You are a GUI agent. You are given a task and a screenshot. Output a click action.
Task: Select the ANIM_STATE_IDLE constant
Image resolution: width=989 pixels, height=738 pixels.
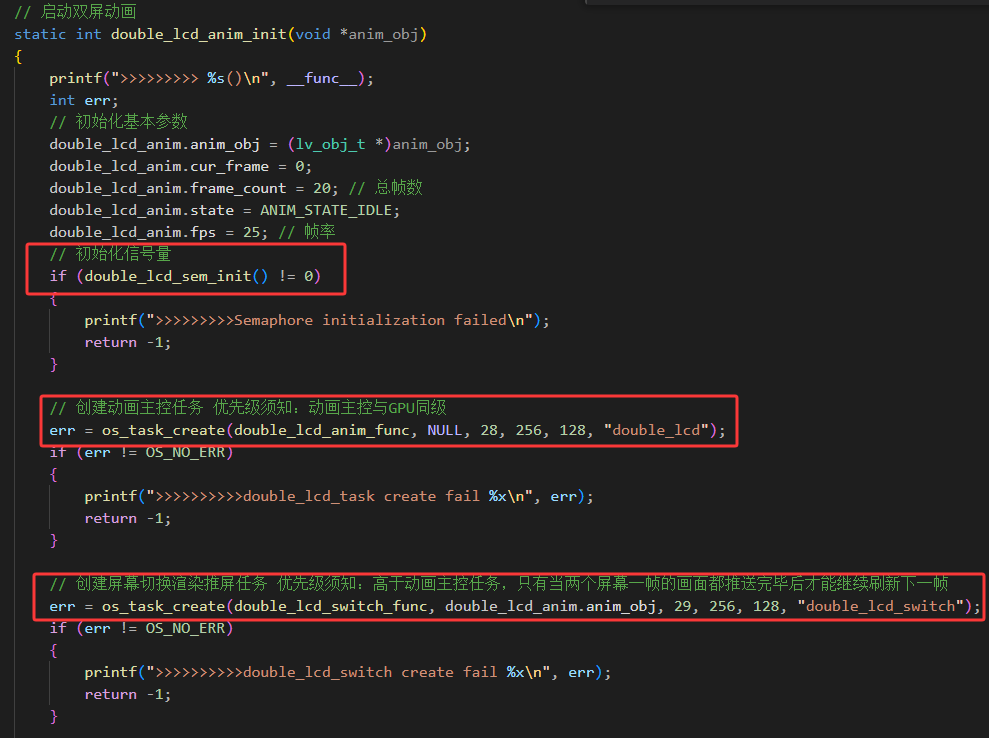(326, 210)
